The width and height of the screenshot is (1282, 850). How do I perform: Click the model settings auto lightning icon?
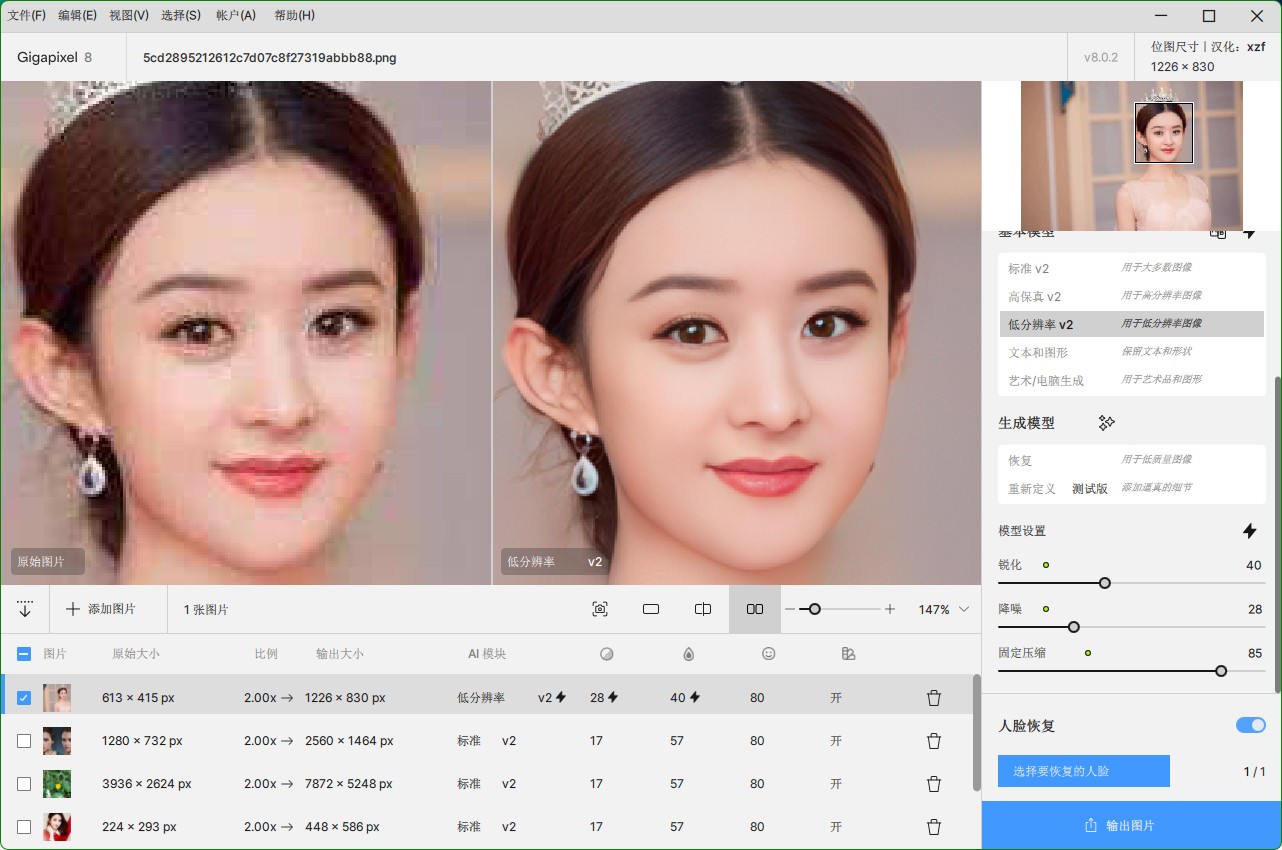[1250, 531]
